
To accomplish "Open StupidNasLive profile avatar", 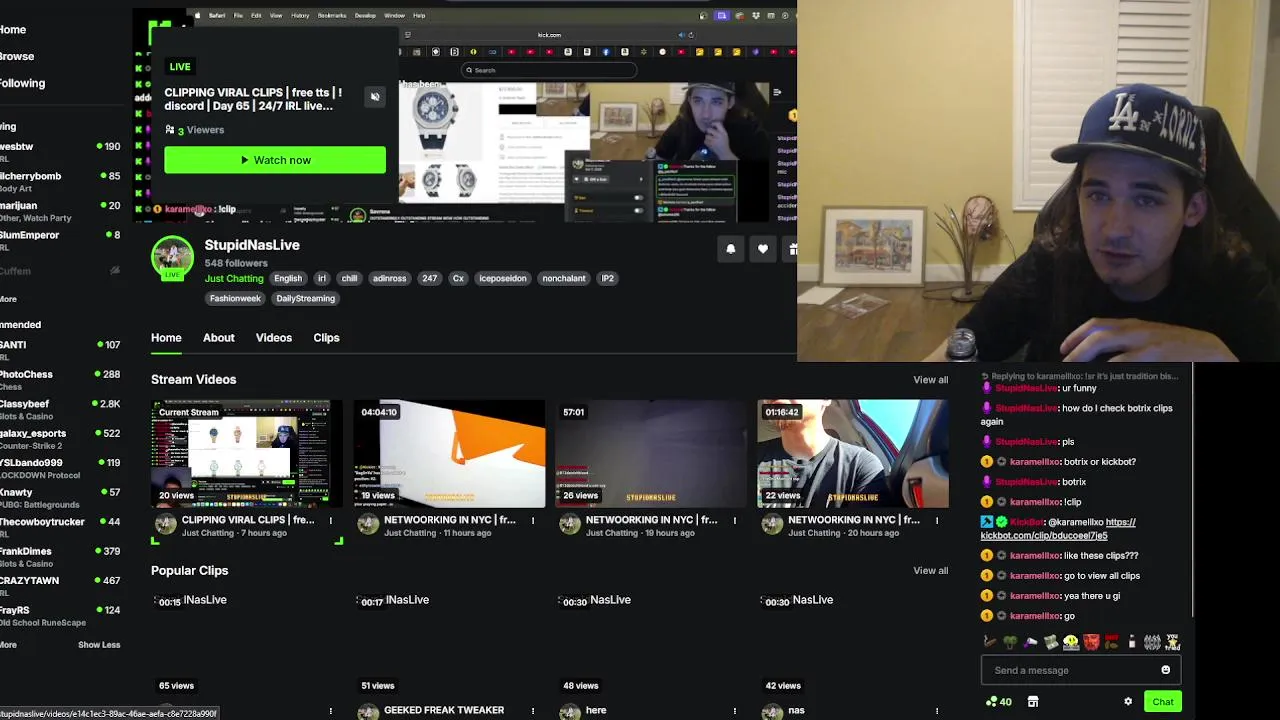I will pos(172,257).
